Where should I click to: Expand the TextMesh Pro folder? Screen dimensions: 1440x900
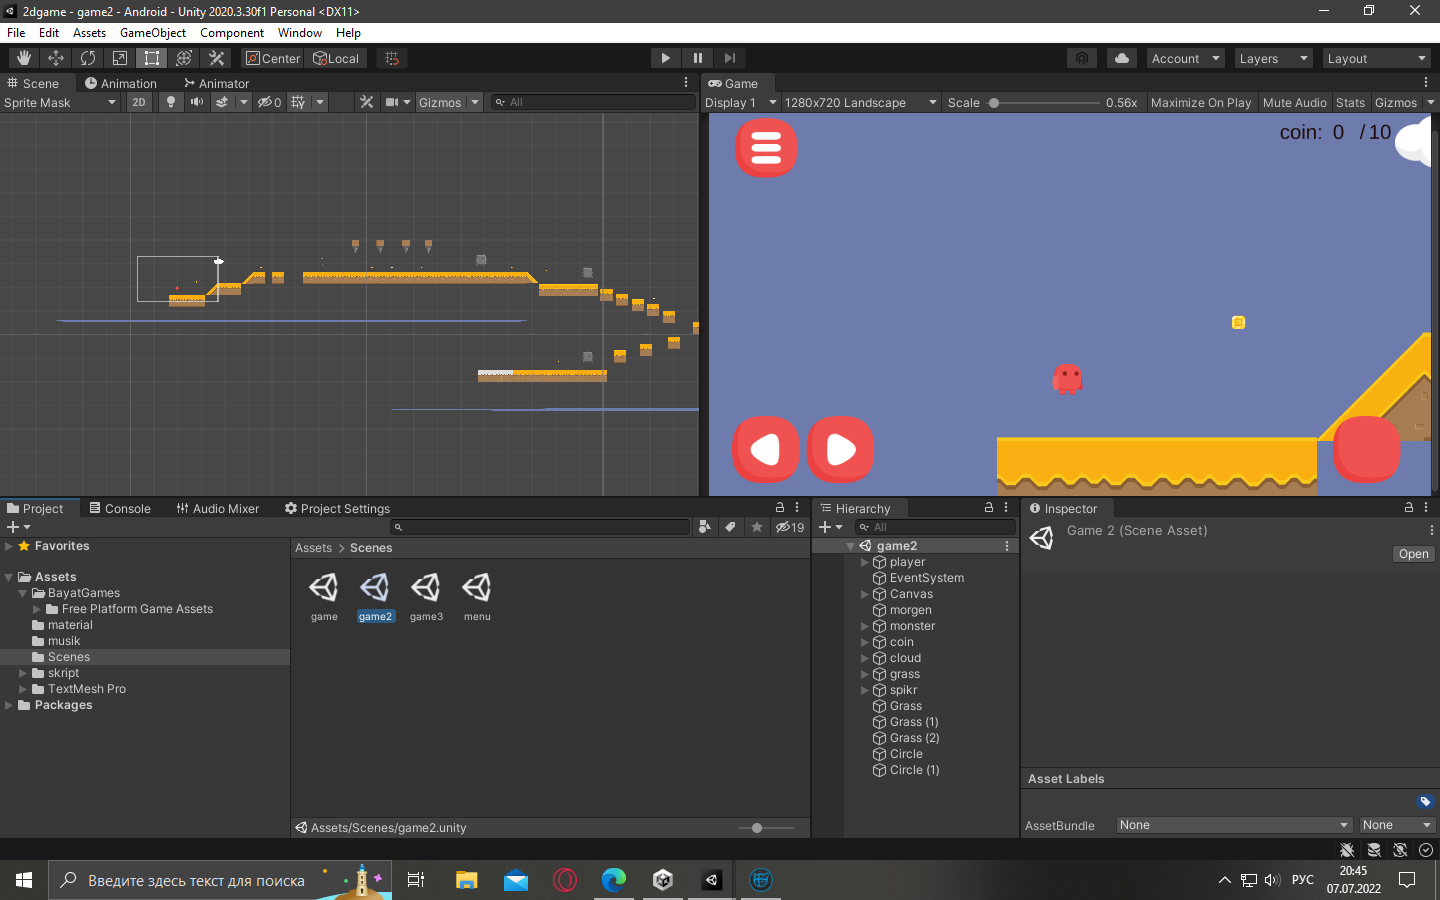coord(23,689)
